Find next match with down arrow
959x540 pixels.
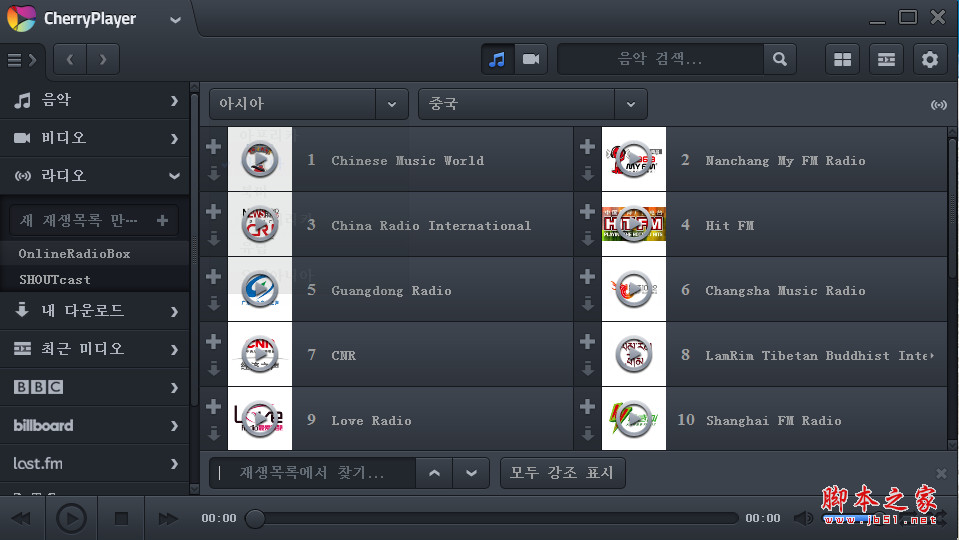tap(471, 473)
